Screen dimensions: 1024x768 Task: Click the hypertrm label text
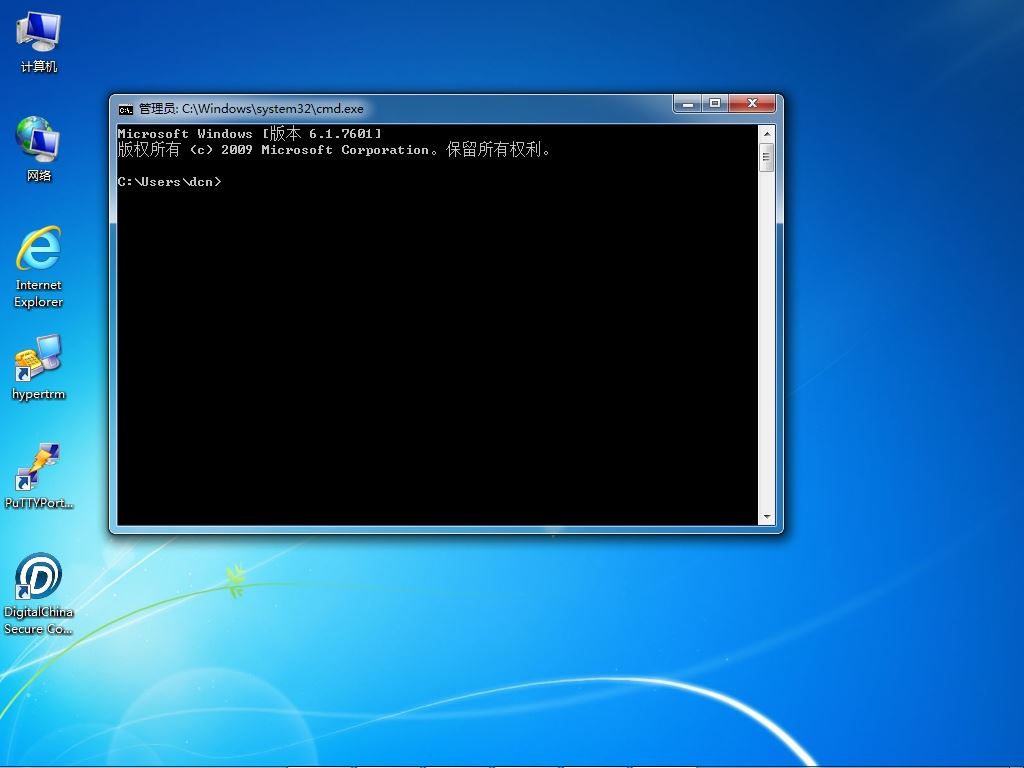click(x=39, y=394)
